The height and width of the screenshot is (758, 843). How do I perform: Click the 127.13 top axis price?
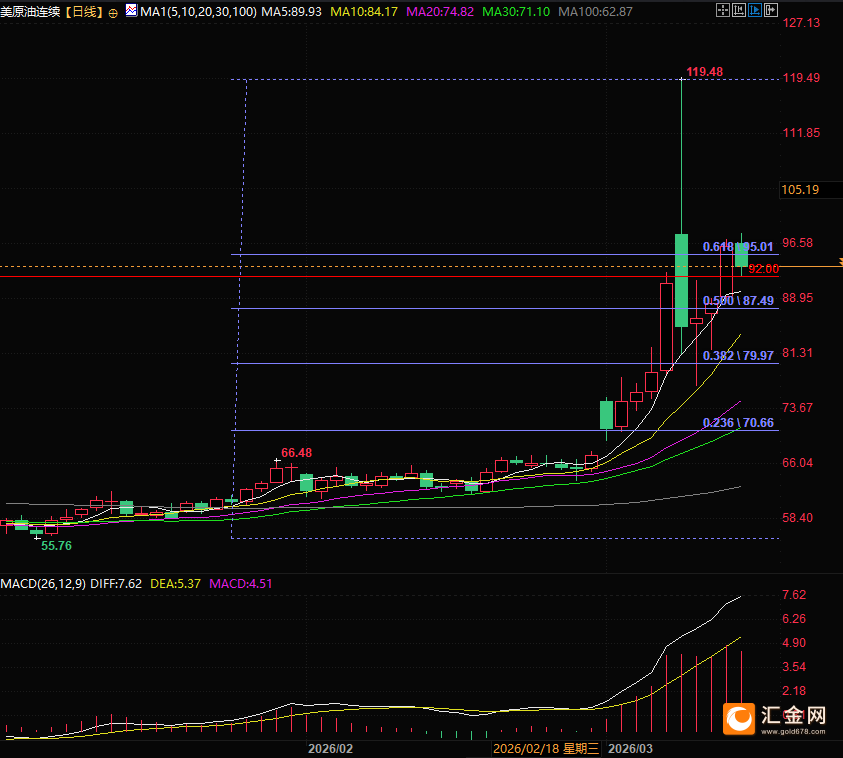click(801, 23)
